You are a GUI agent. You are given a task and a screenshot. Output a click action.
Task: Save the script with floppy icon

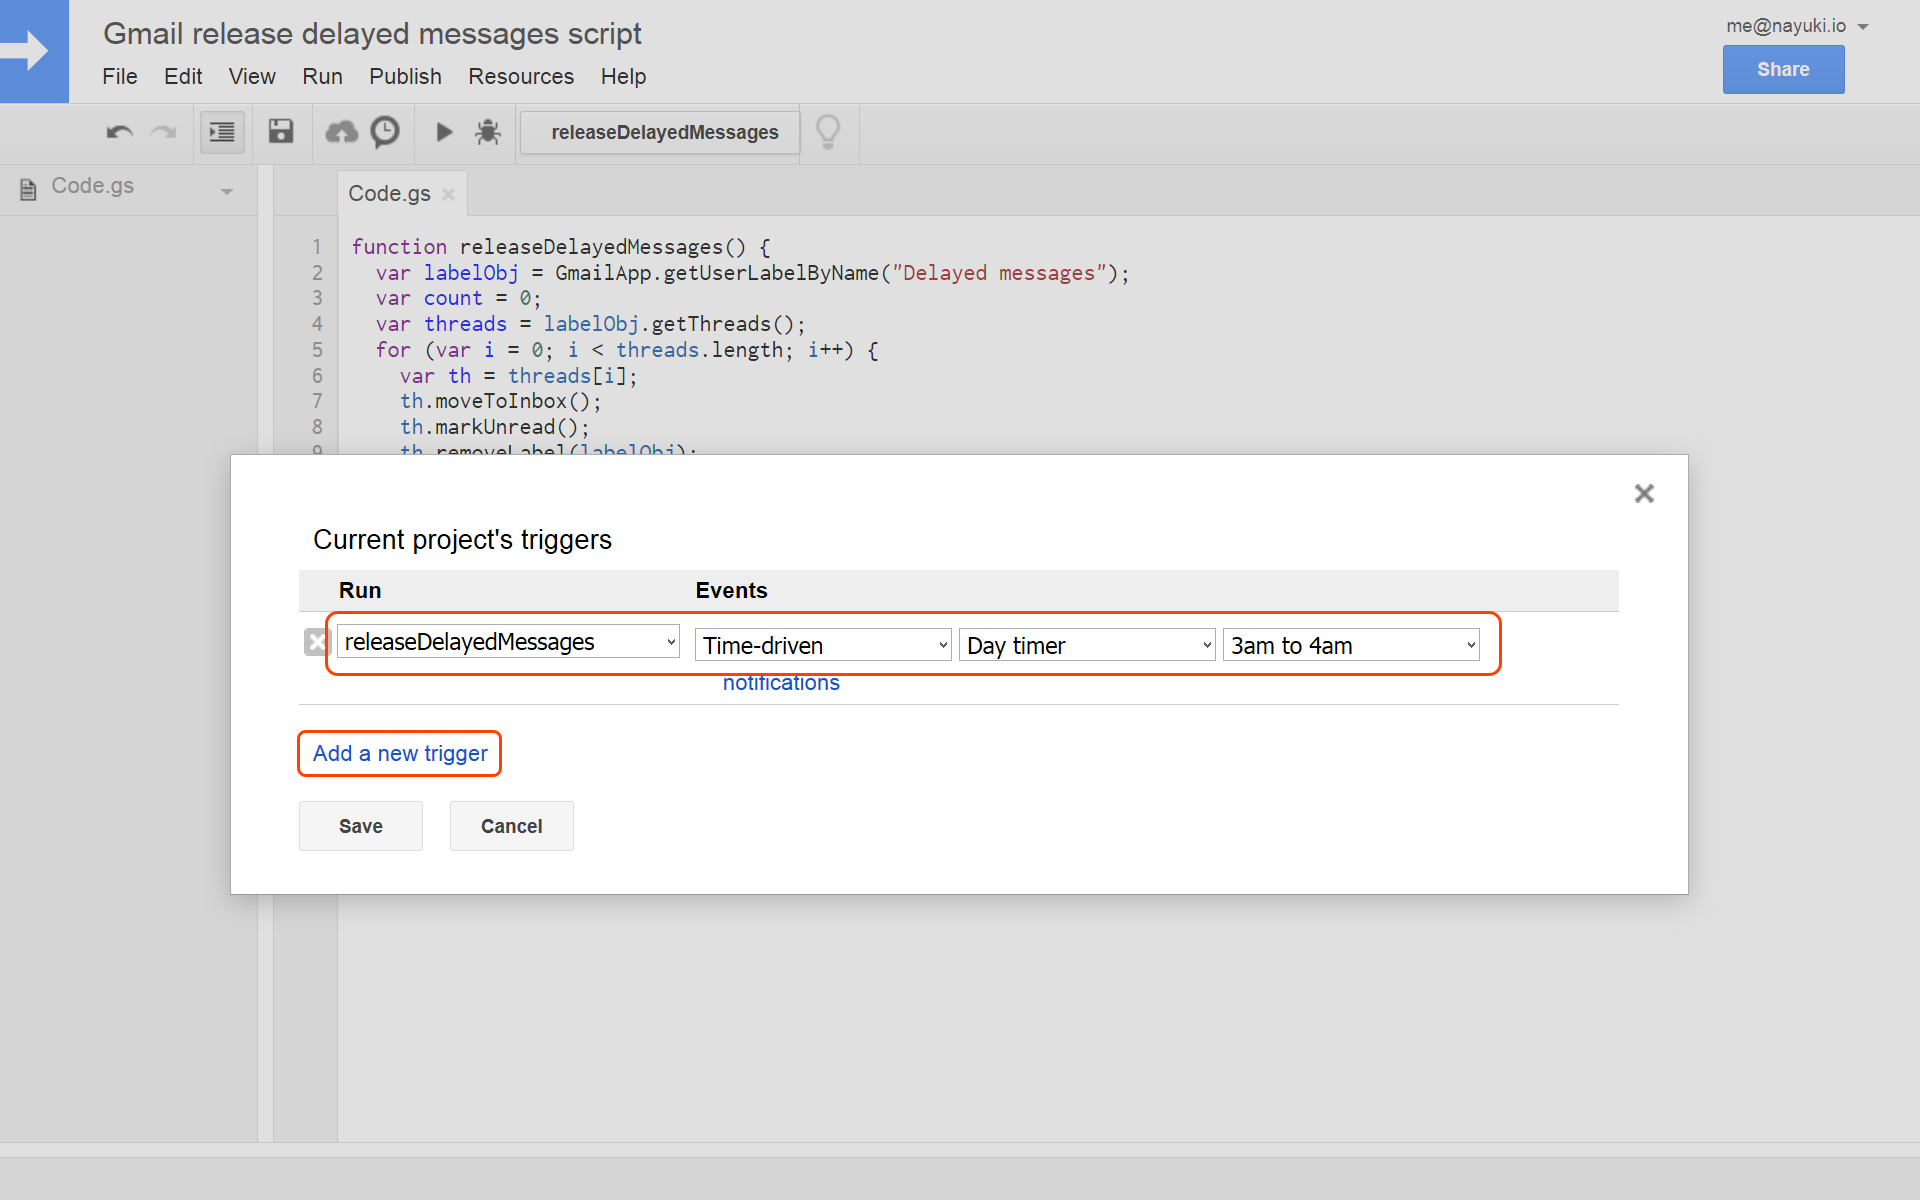pyautogui.click(x=281, y=131)
